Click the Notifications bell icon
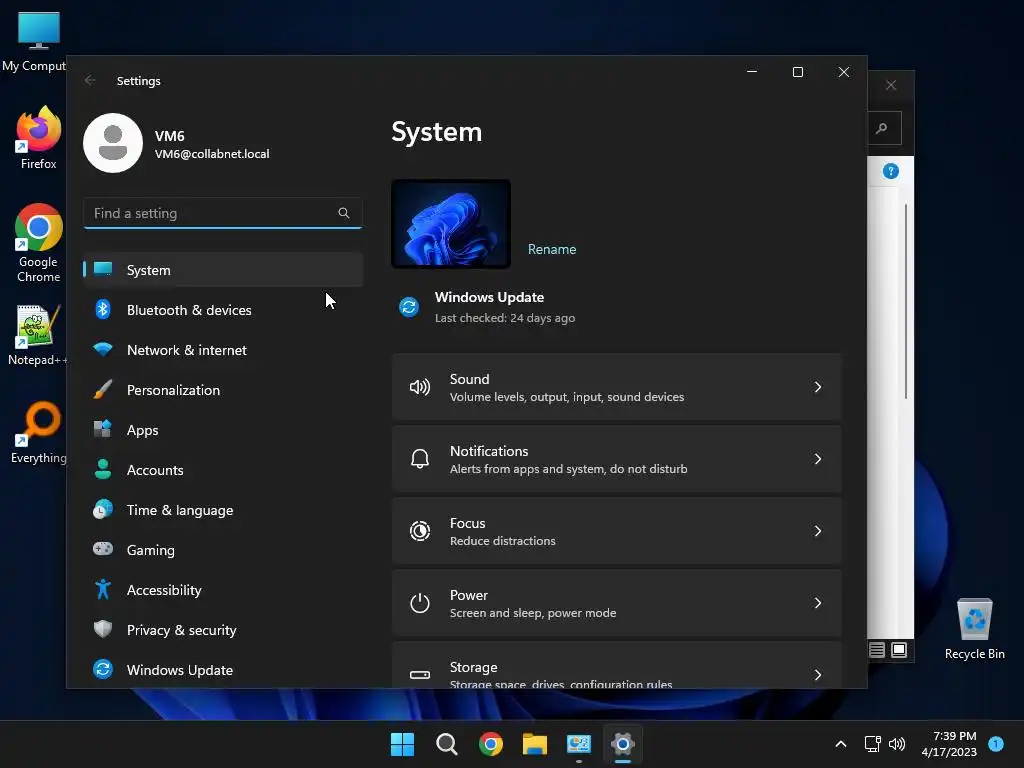Image resolution: width=1024 pixels, height=768 pixels. point(420,459)
